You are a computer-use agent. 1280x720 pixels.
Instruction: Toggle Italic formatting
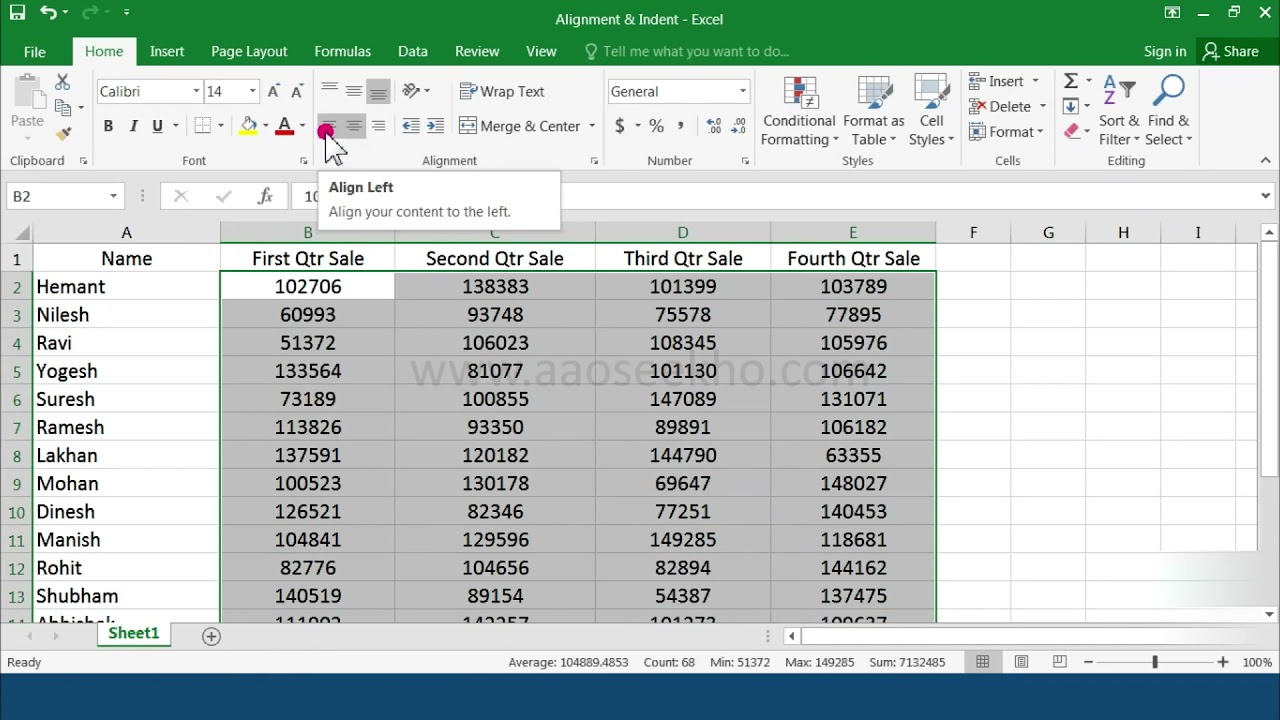point(133,126)
